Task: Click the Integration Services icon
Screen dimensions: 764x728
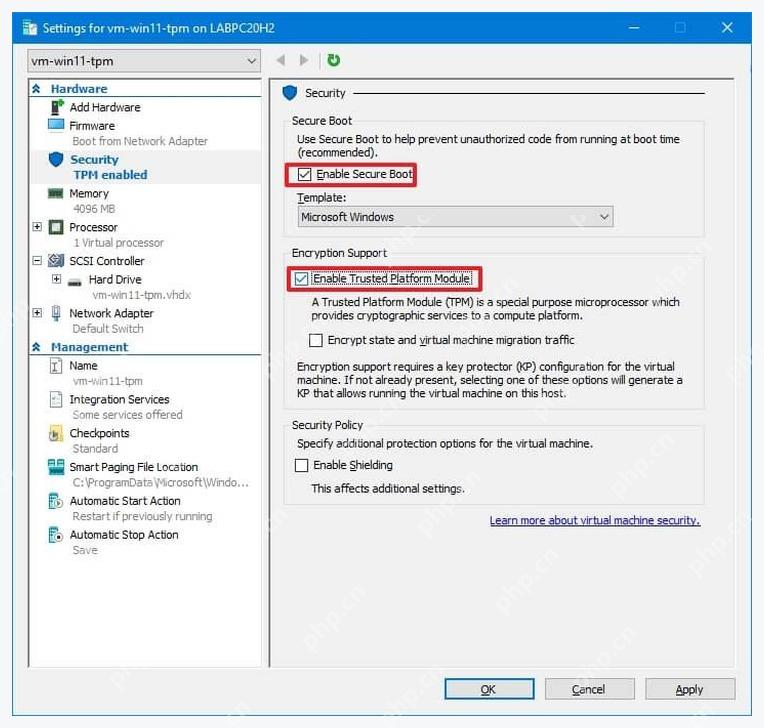Action: pos(56,399)
